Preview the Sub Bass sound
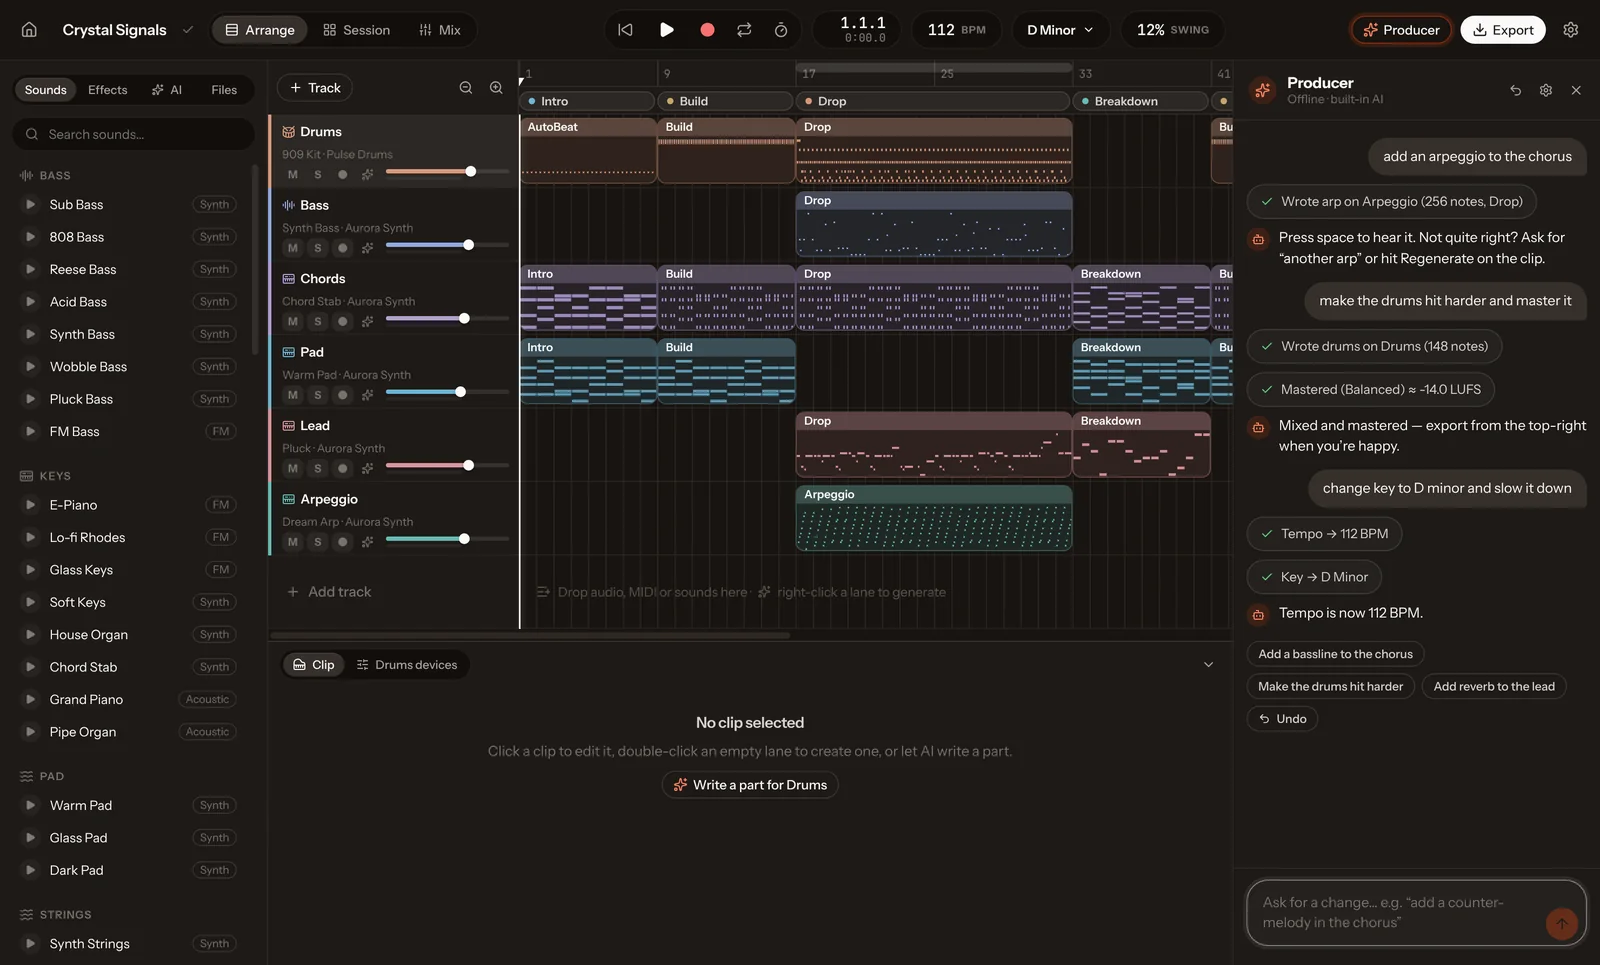This screenshot has width=1600, height=965. tap(30, 205)
